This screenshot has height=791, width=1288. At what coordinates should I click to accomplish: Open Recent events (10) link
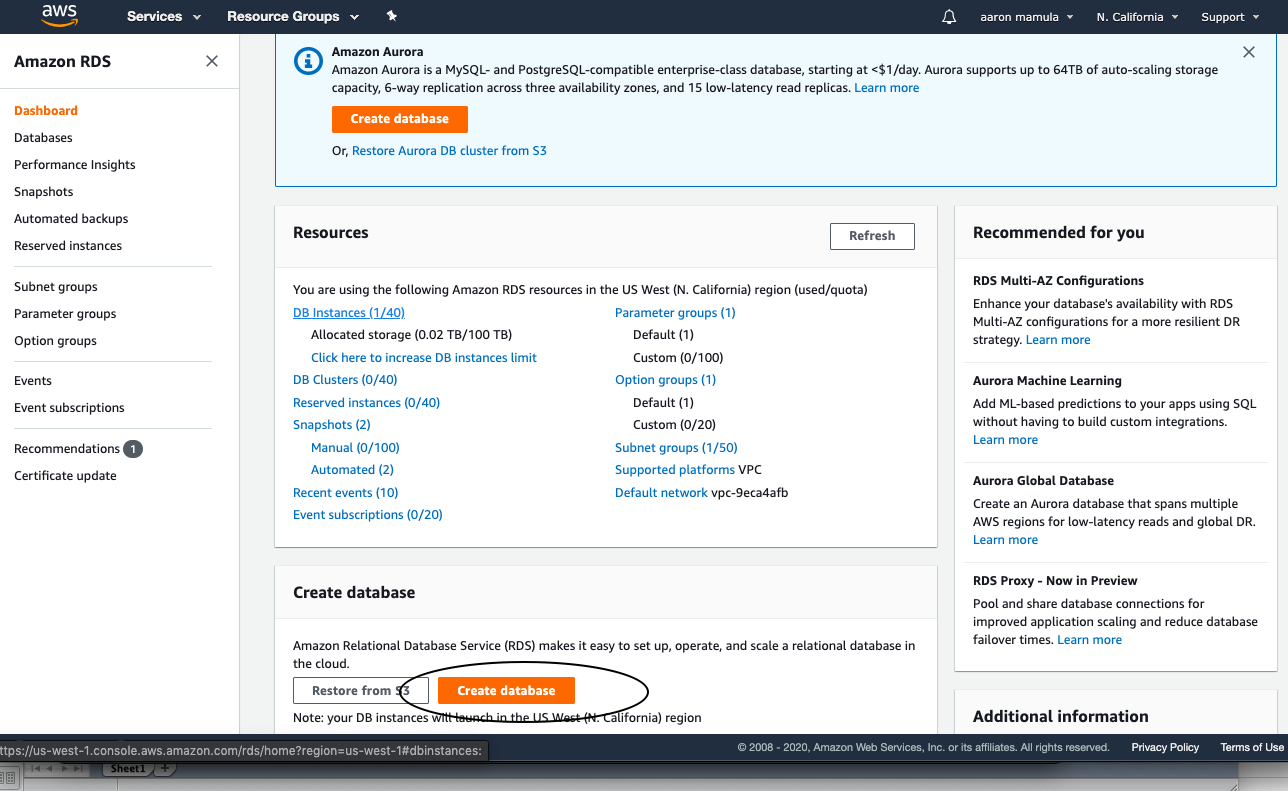pyautogui.click(x=345, y=493)
